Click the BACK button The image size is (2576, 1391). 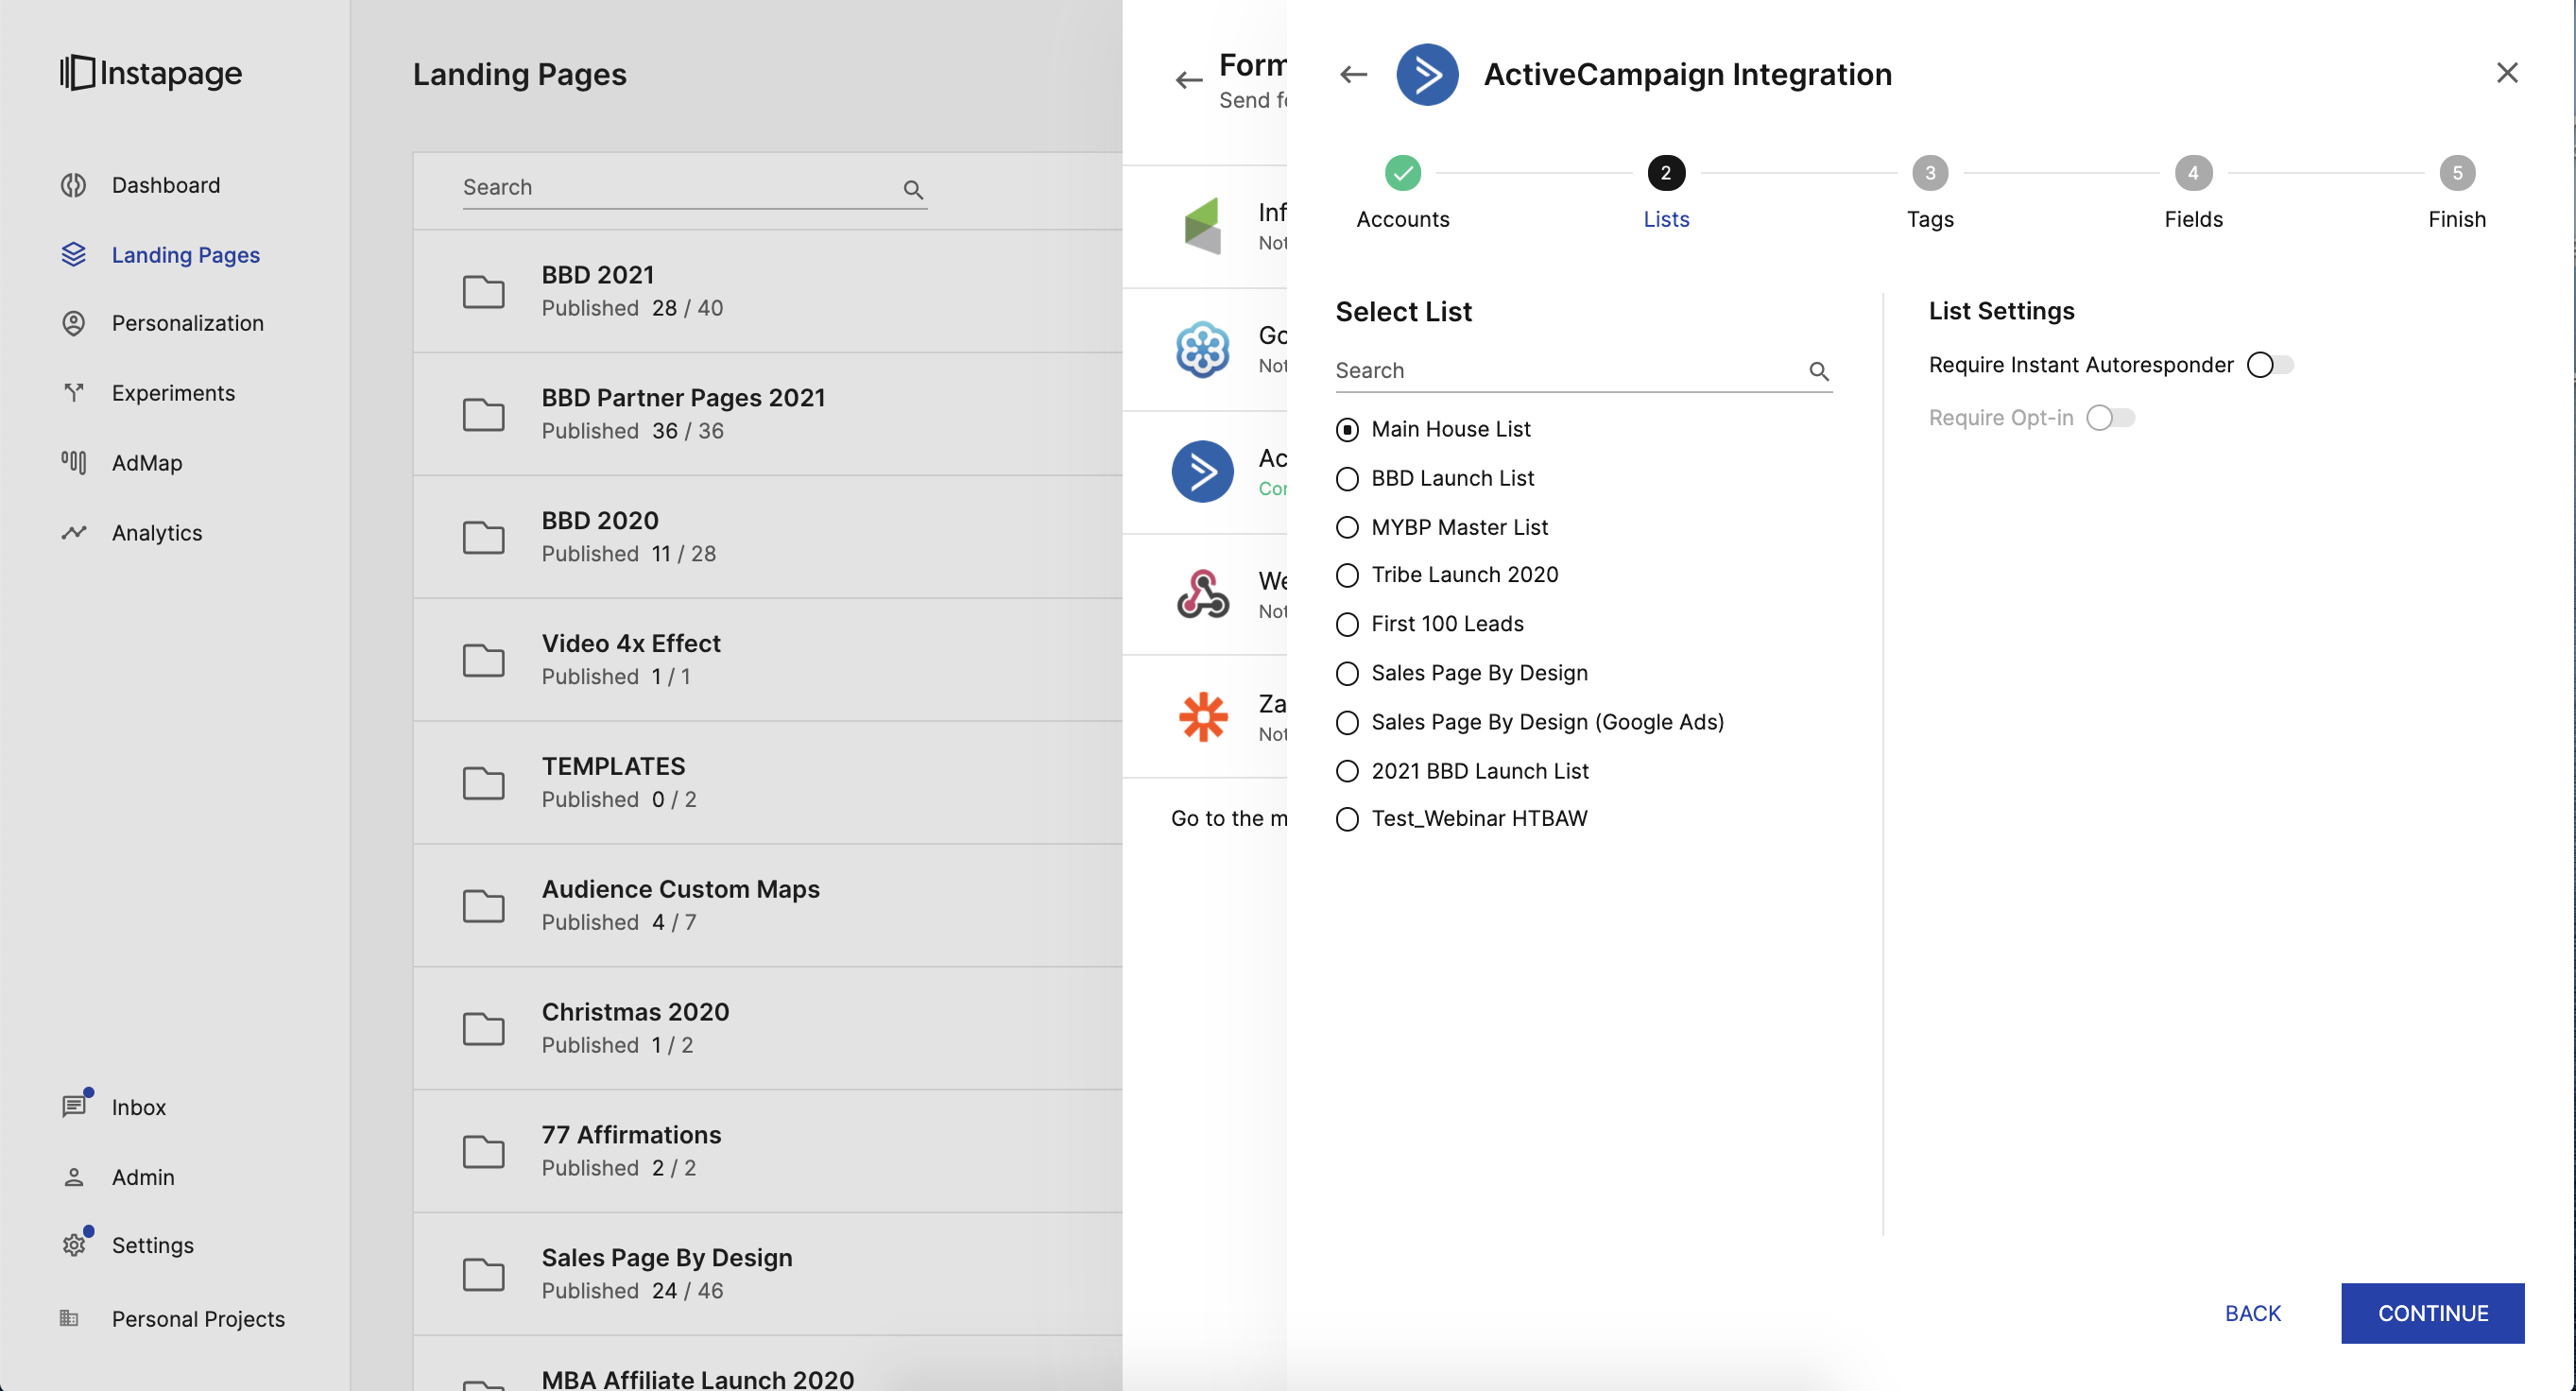(x=2252, y=1313)
